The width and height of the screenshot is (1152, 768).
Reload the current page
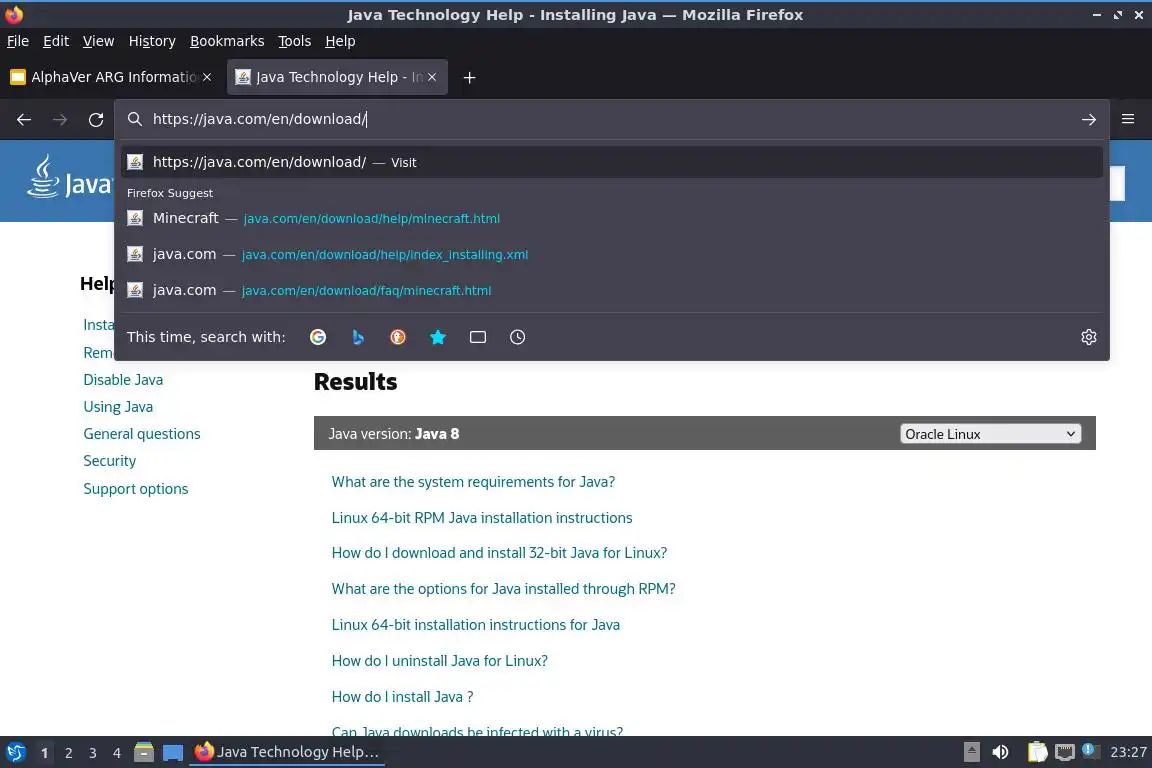pyautogui.click(x=96, y=119)
